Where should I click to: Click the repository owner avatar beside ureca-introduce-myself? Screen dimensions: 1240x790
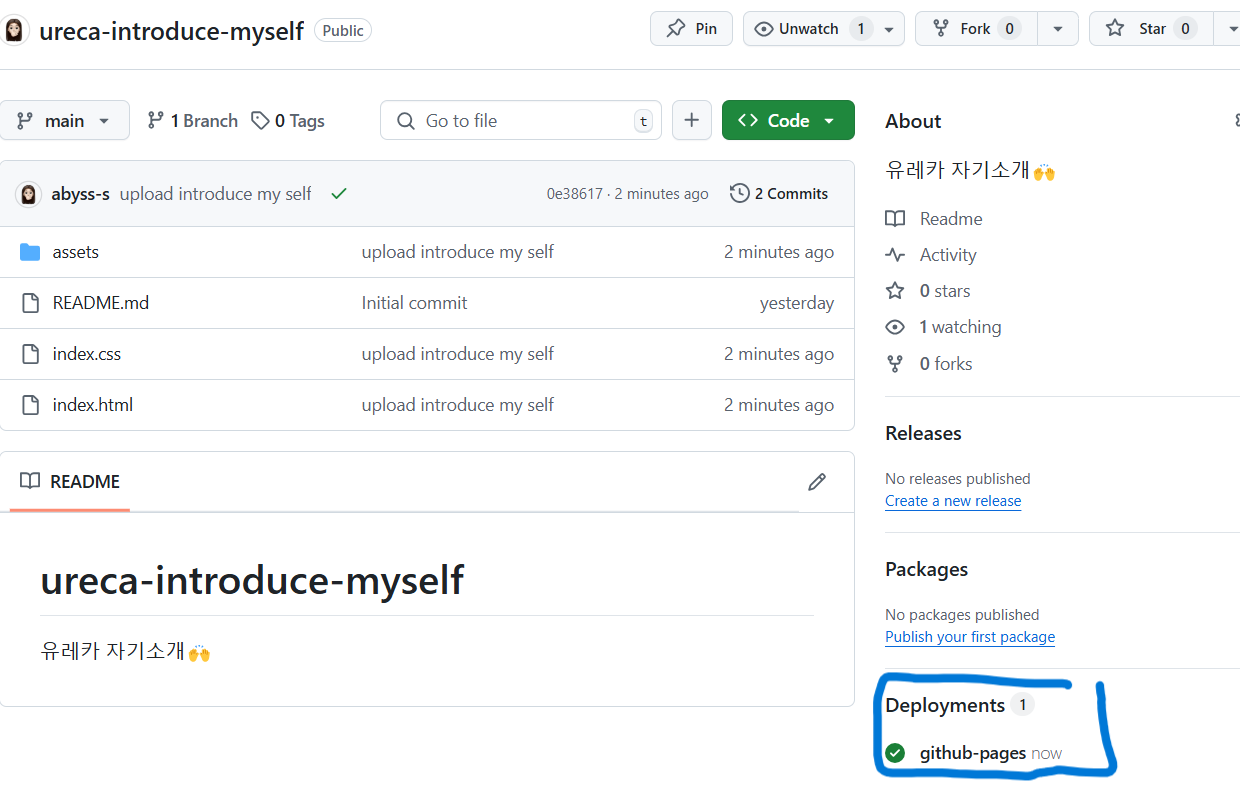15,31
